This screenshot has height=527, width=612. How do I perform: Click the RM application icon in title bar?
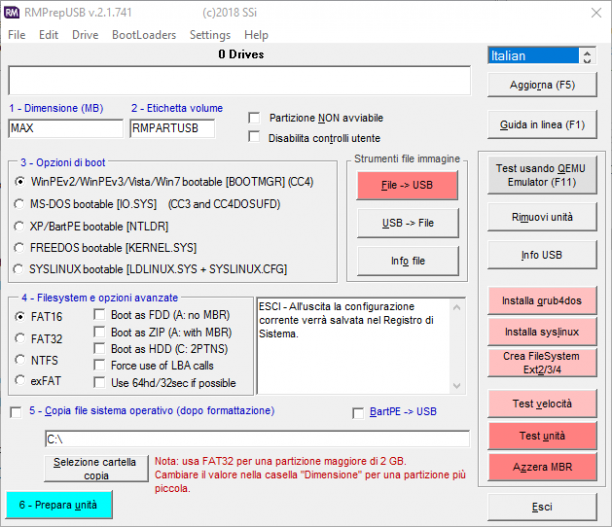point(12,12)
